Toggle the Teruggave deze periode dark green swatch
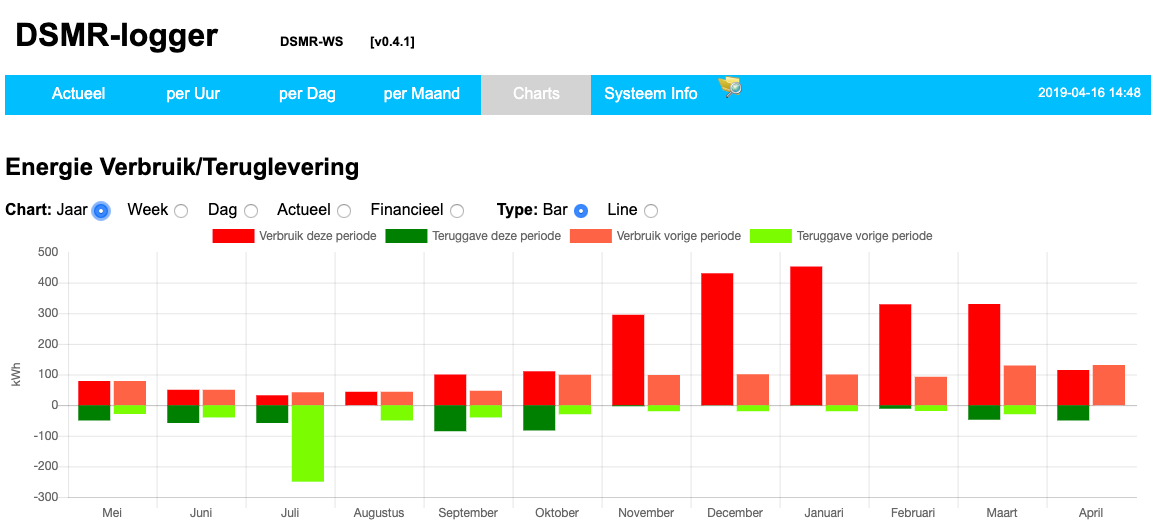The width and height of the screenshot is (1157, 532). tap(406, 236)
